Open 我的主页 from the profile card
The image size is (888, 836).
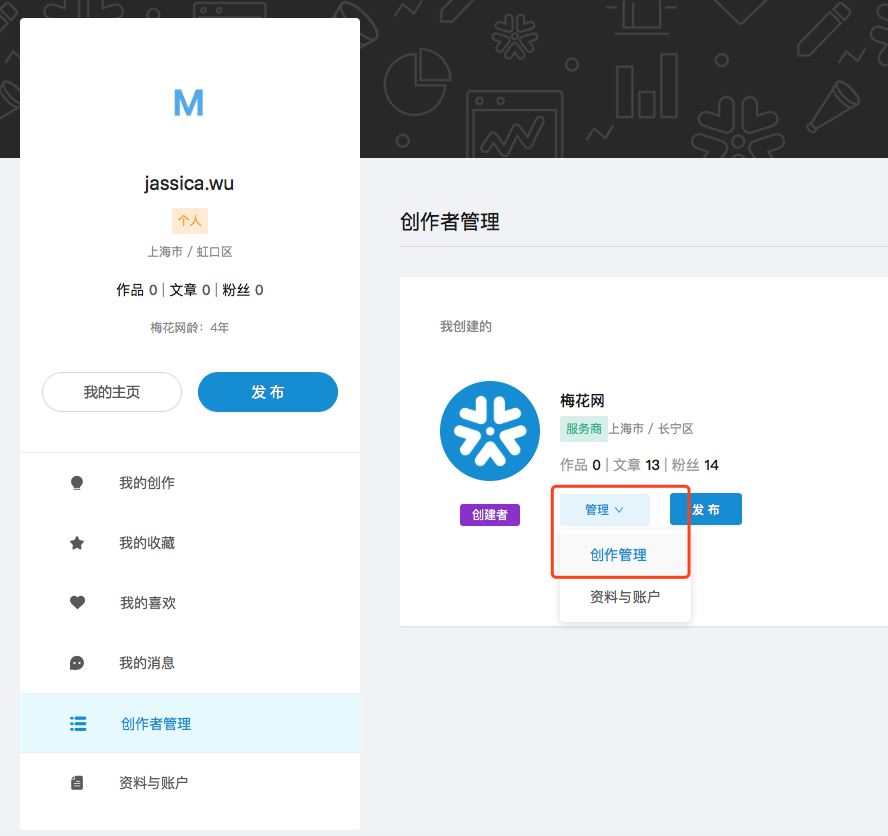tap(112, 392)
